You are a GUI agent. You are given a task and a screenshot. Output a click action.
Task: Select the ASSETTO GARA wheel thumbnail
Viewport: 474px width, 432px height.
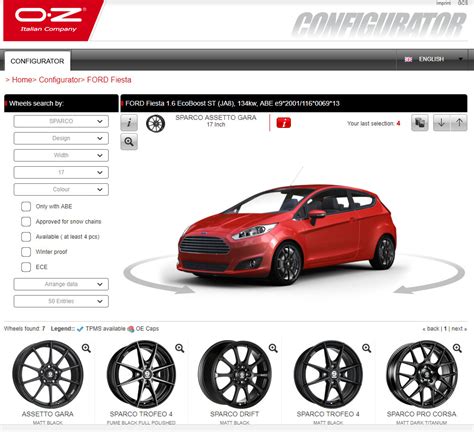[48, 374]
